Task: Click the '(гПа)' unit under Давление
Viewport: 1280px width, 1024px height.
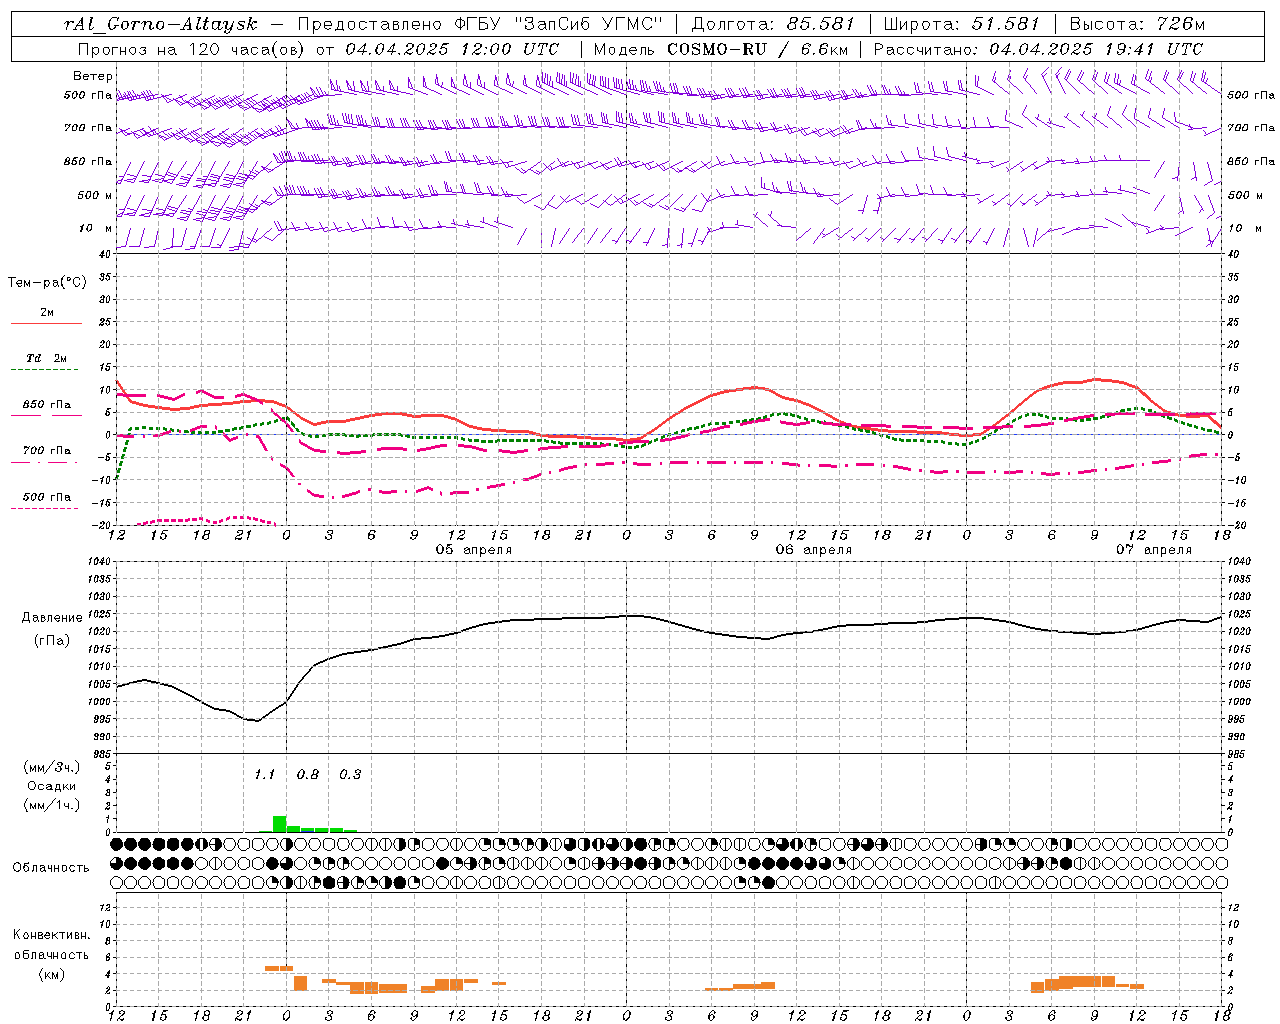Action: click(x=52, y=641)
